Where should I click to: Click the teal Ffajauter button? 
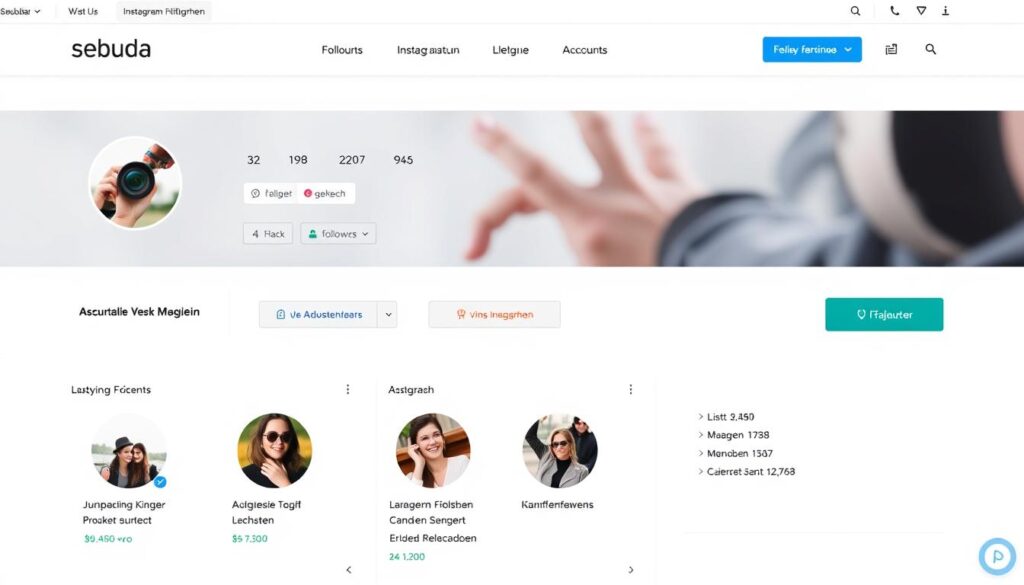point(884,313)
